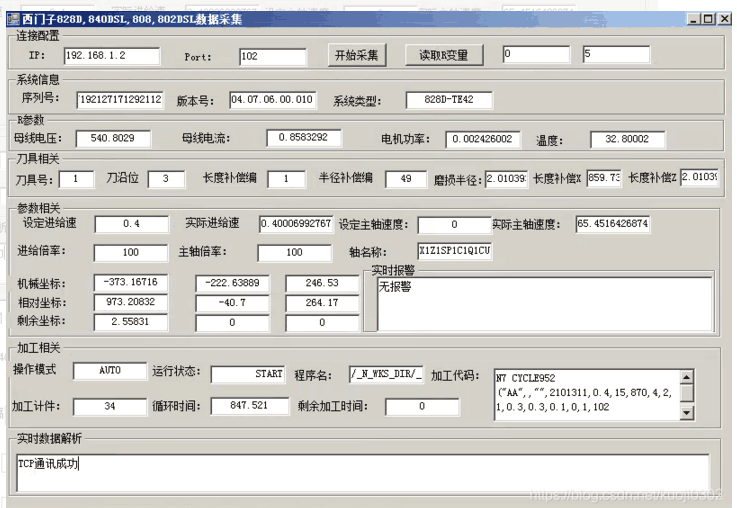Select the 序列号 field value
737x508 pixels.
coord(120,100)
